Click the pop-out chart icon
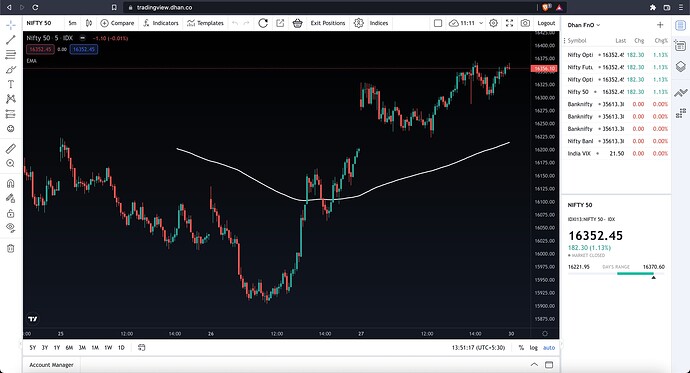The width and height of the screenshot is (690, 373). 280,23
